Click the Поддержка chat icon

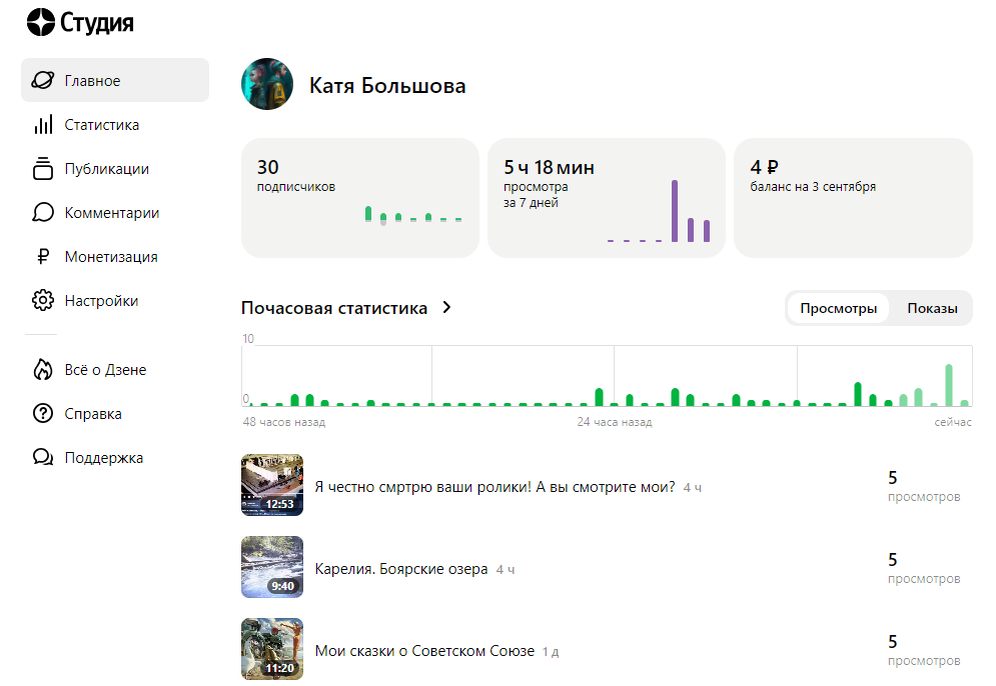(43, 457)
